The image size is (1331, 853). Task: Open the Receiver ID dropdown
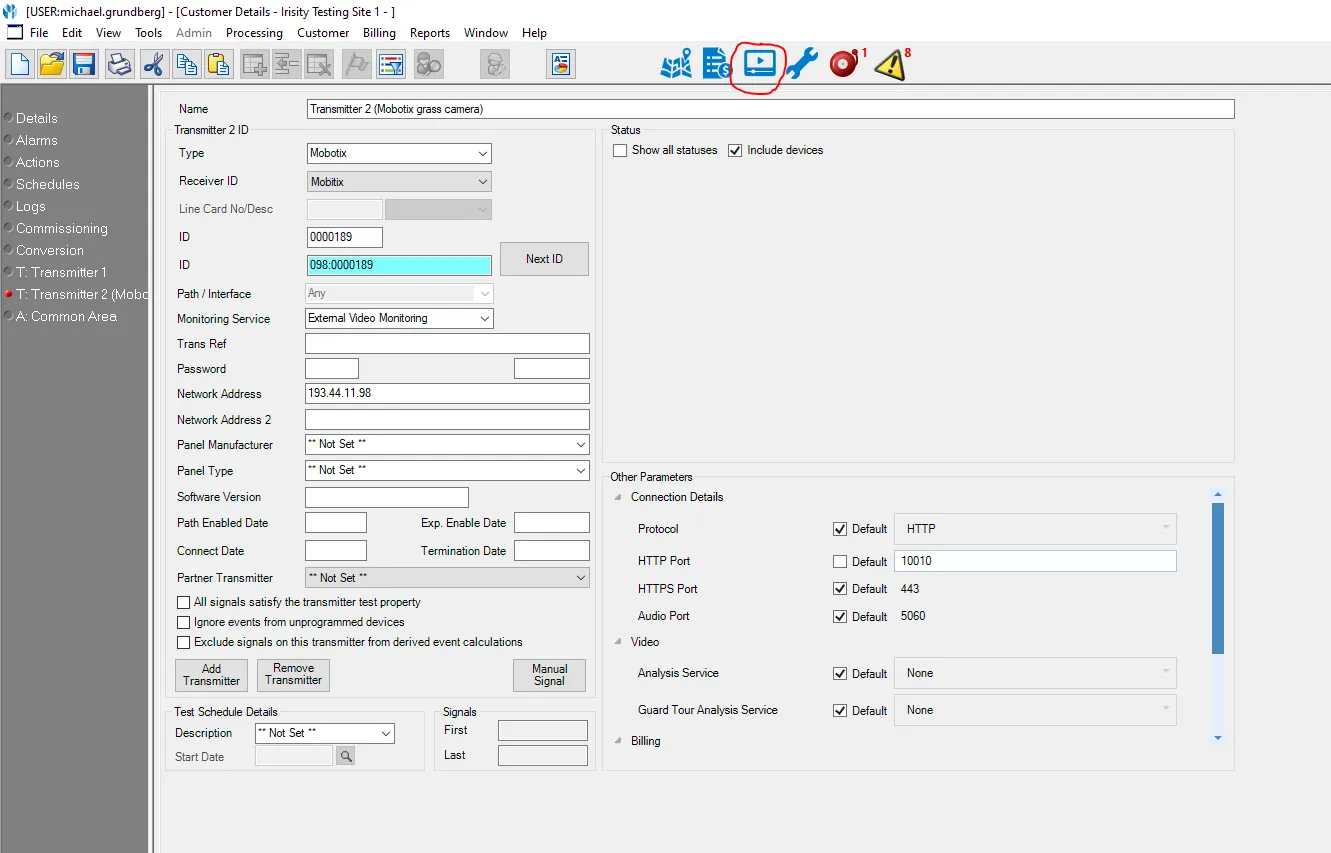[x=399, y=182]
